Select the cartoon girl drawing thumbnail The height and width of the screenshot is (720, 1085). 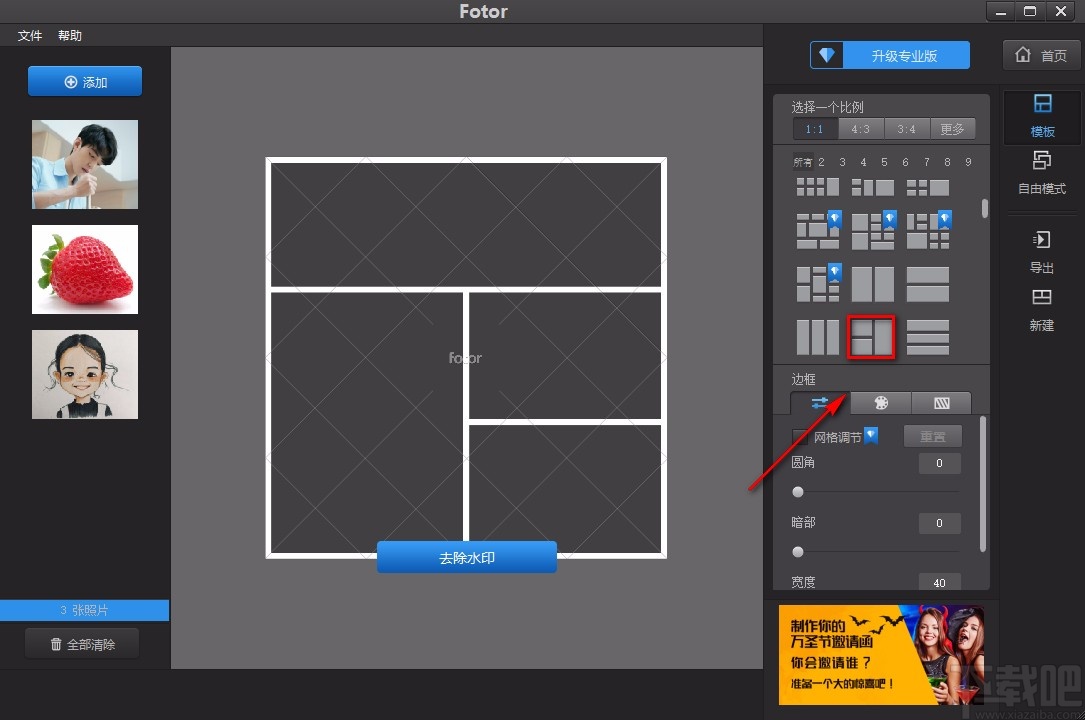(x=85, y=374)
